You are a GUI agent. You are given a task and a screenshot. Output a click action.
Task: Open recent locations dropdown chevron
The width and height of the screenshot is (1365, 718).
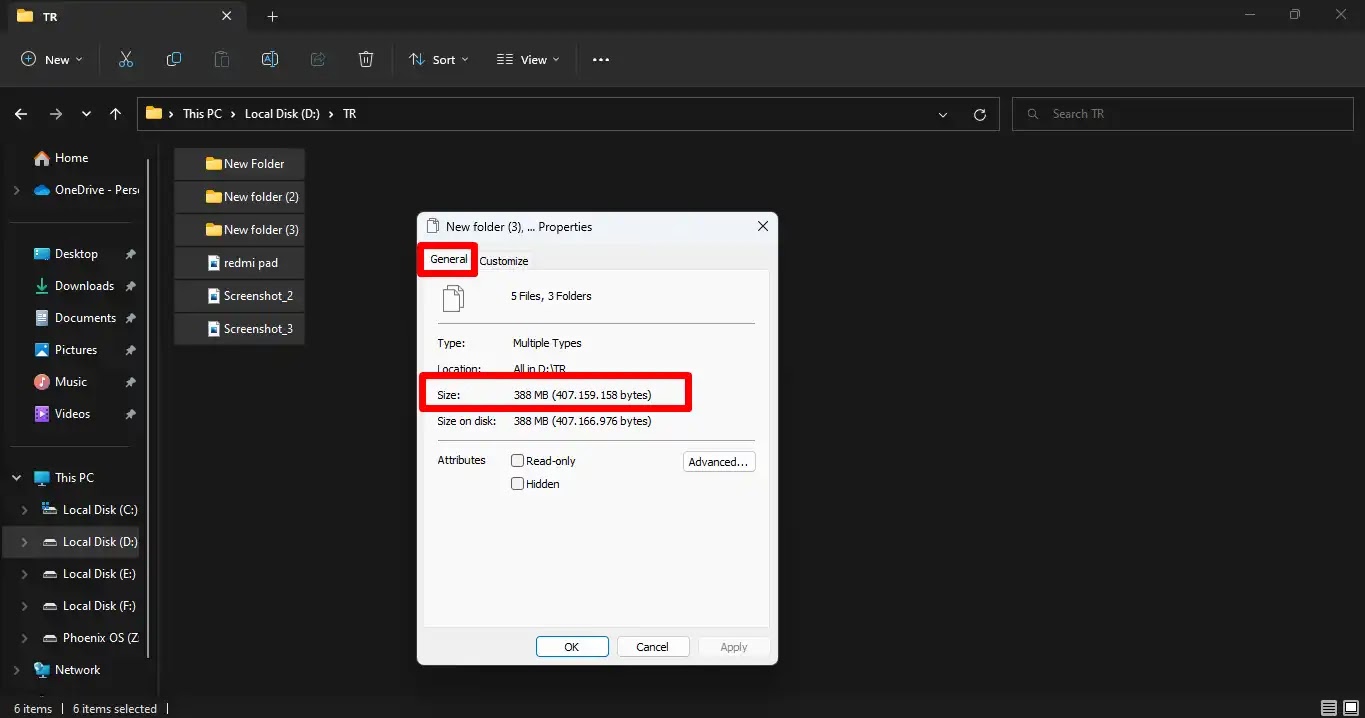coord(86,114)
